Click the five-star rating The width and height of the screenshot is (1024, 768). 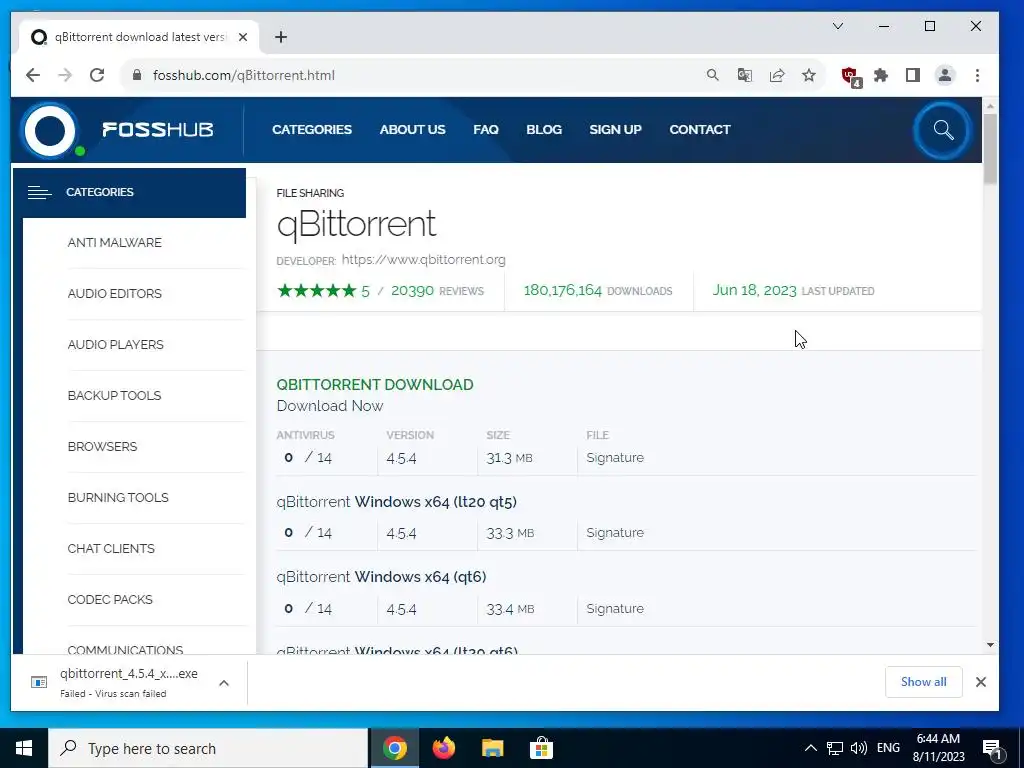coord(317,291)
